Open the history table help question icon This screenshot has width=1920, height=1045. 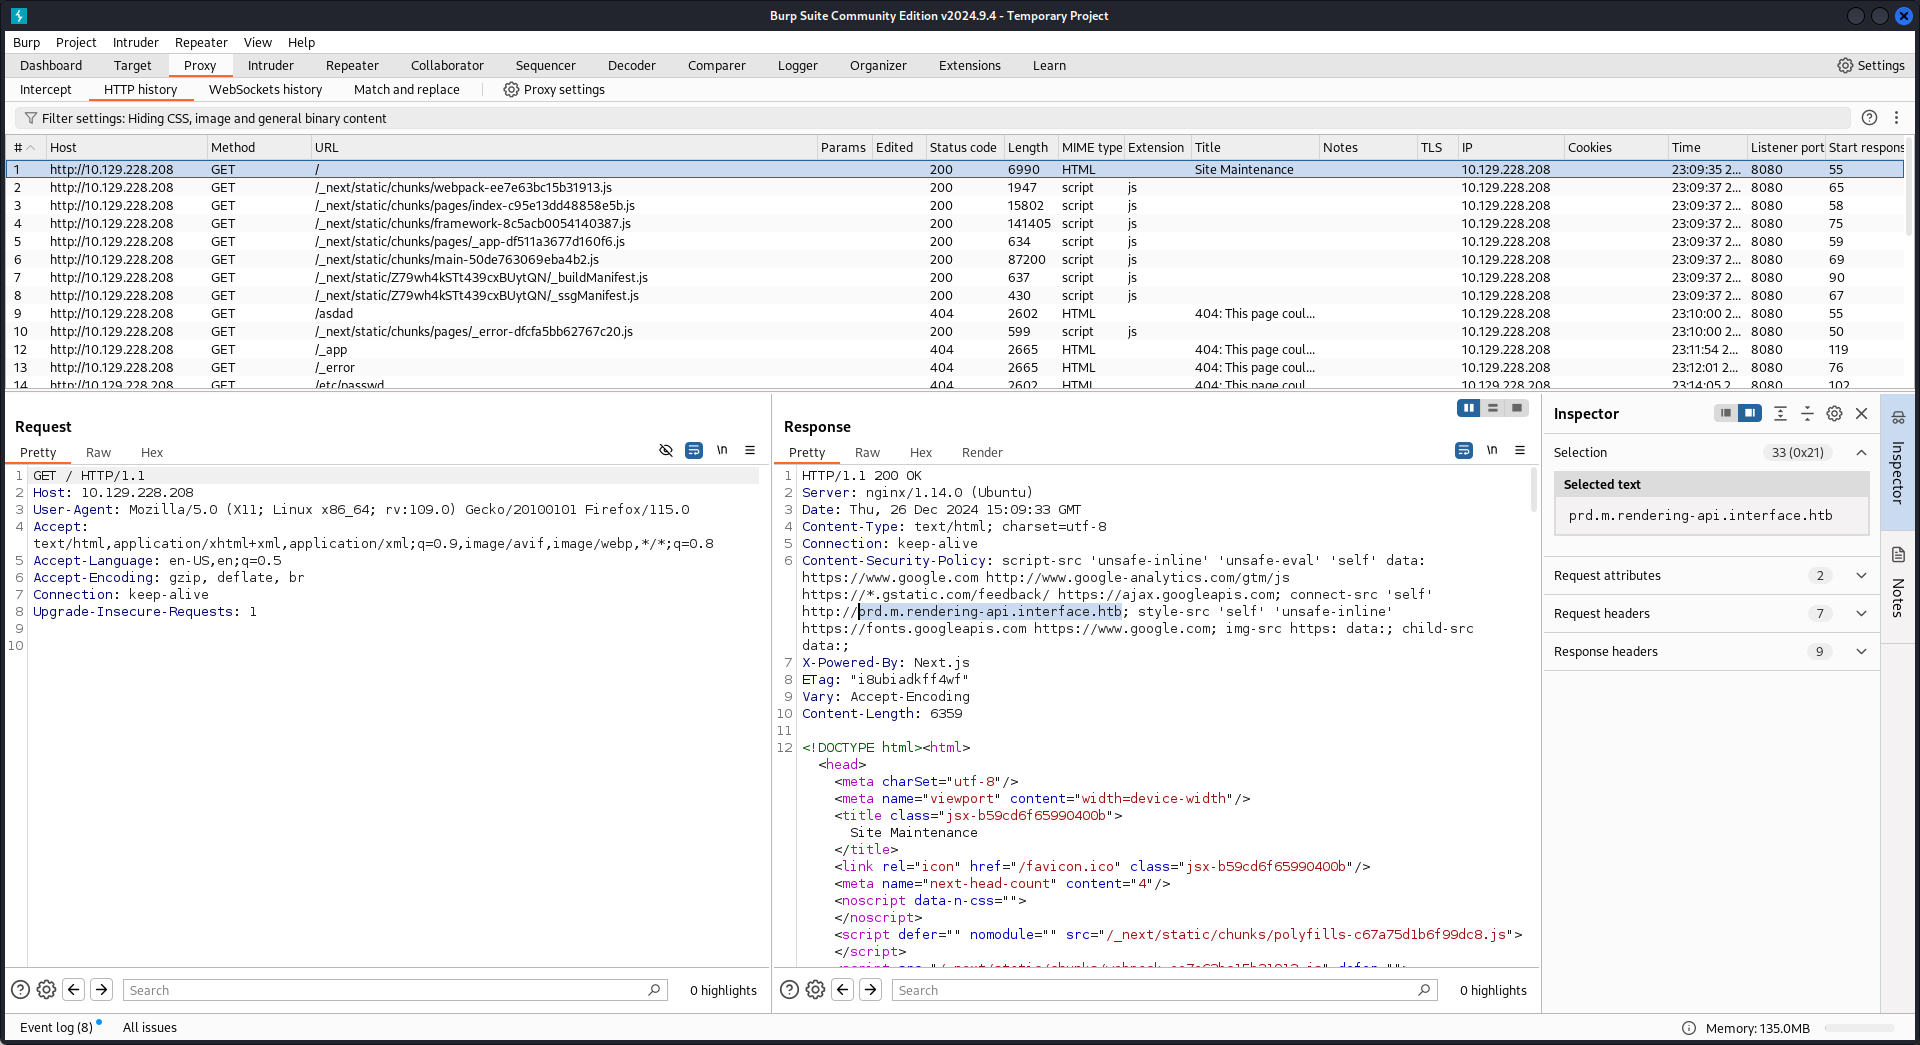click(1869, 117)
